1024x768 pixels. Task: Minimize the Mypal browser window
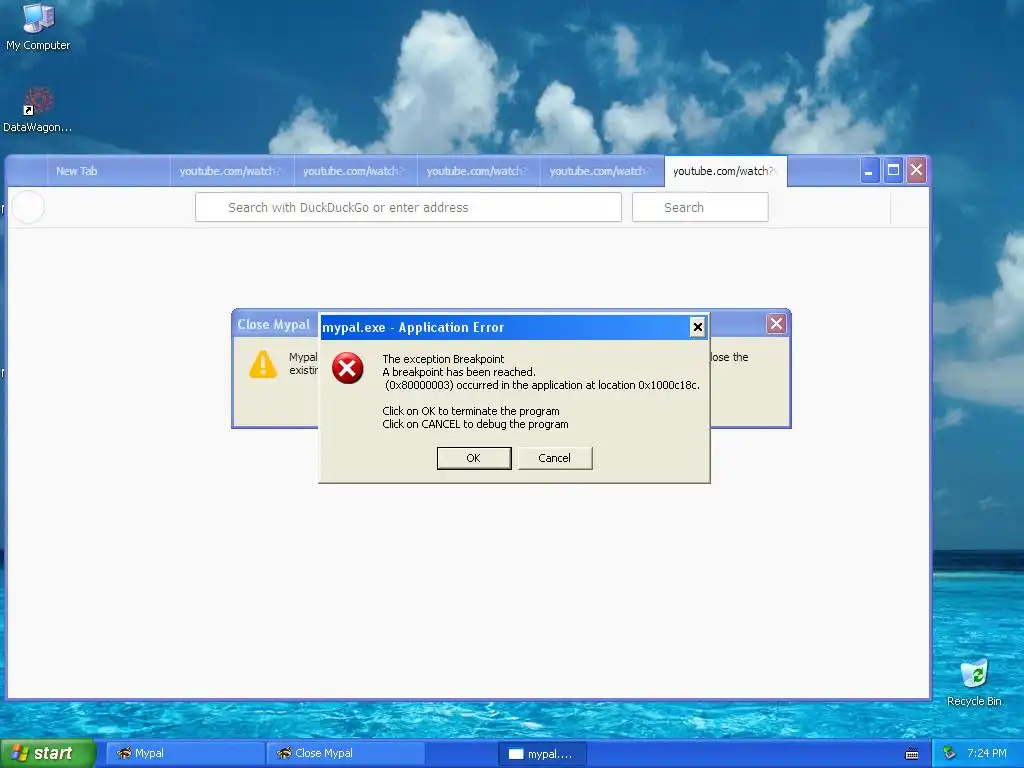tap(869, 170)
